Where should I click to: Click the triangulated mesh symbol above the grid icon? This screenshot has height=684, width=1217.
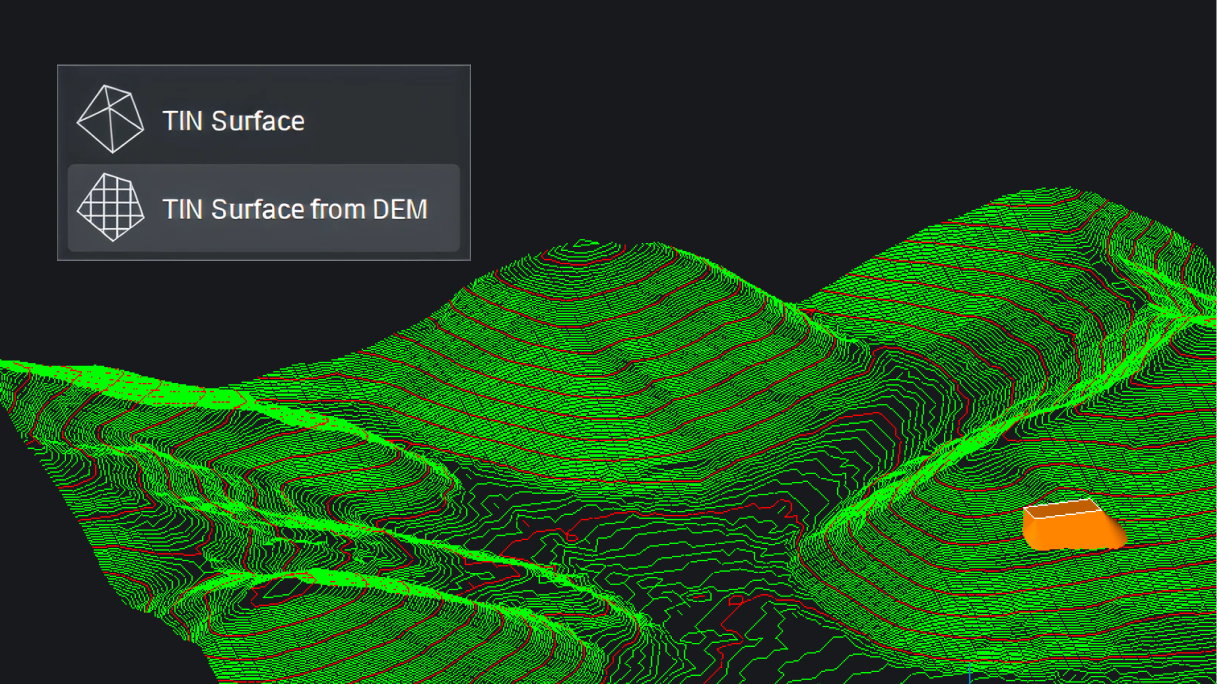(x=111, y=117)
